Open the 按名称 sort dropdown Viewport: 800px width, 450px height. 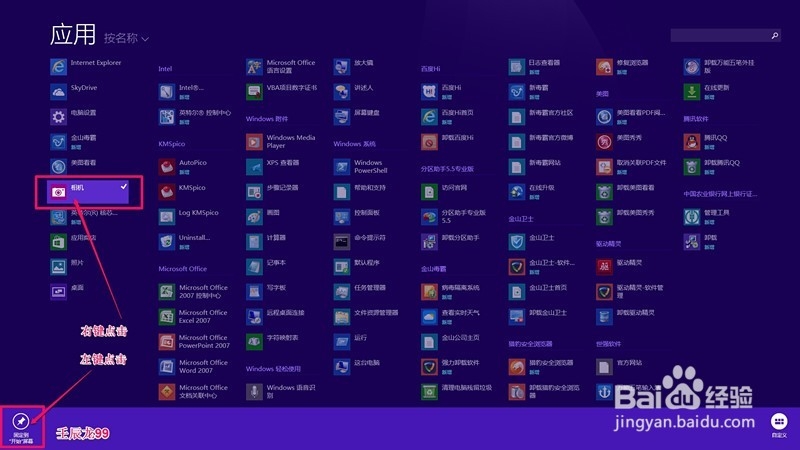click(x=127, y=38)
